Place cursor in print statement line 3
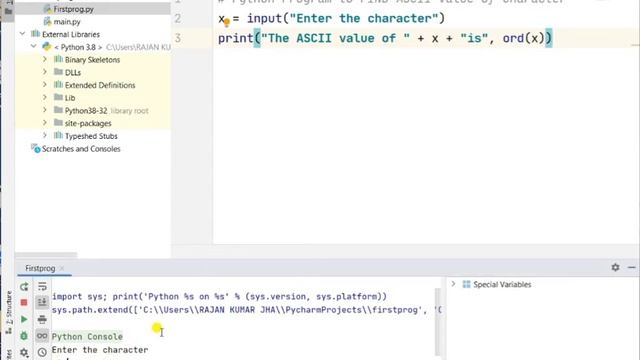This screenshot has height=360, width=640. pos(385,38)
